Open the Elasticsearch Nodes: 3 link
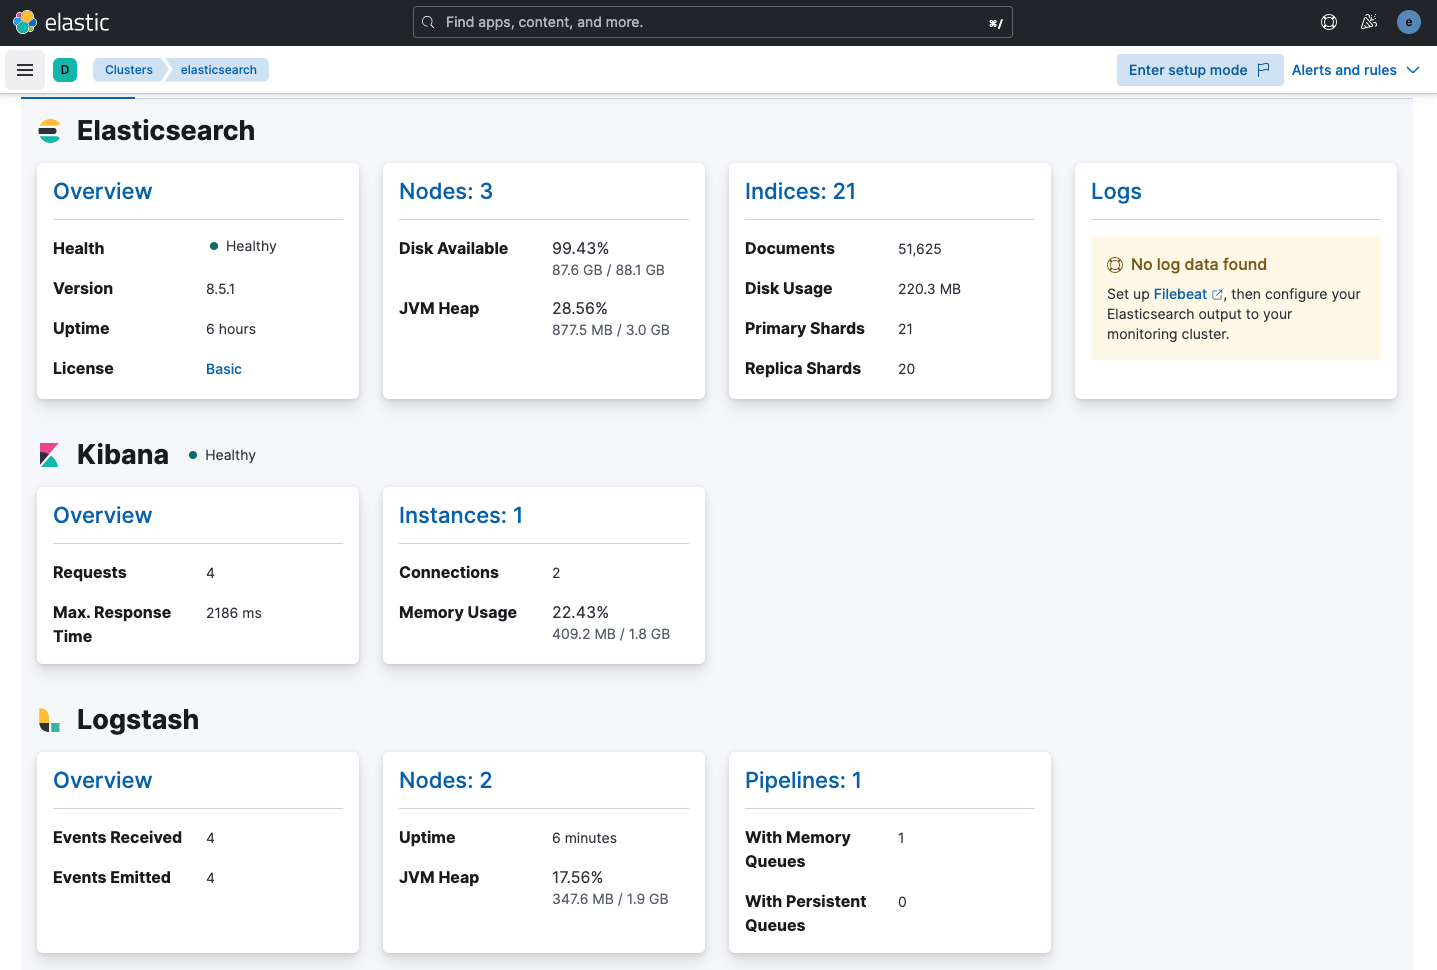 click(x=446, y=191)
